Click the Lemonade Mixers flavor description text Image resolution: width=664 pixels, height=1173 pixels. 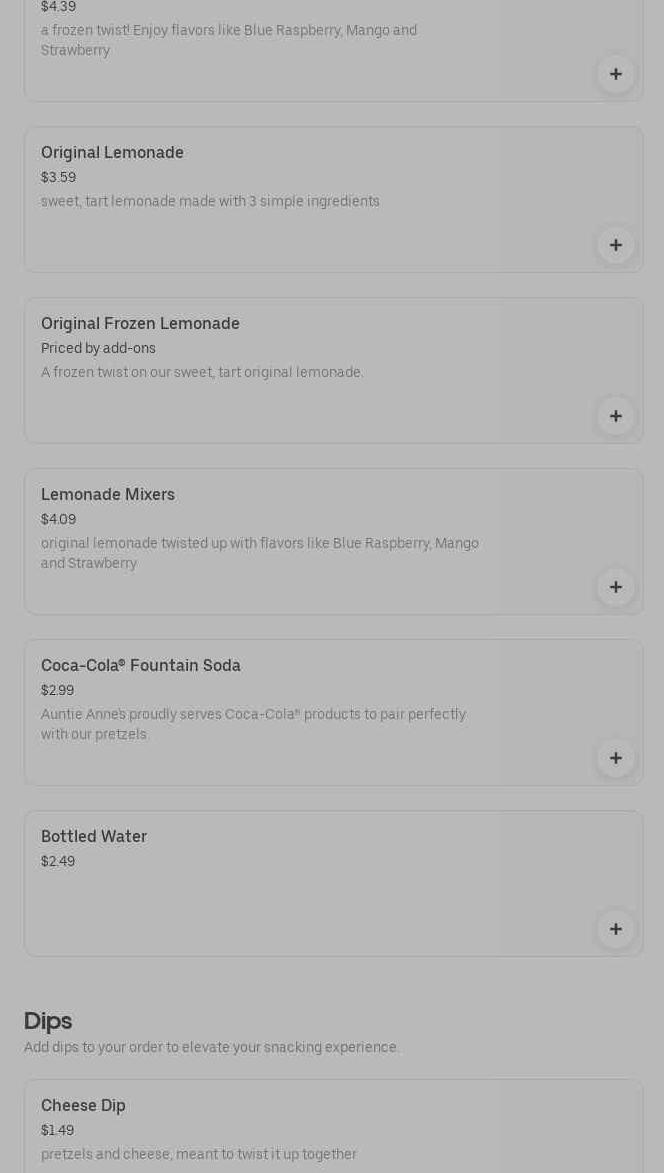pyautogui.click(x=260, y=553)
